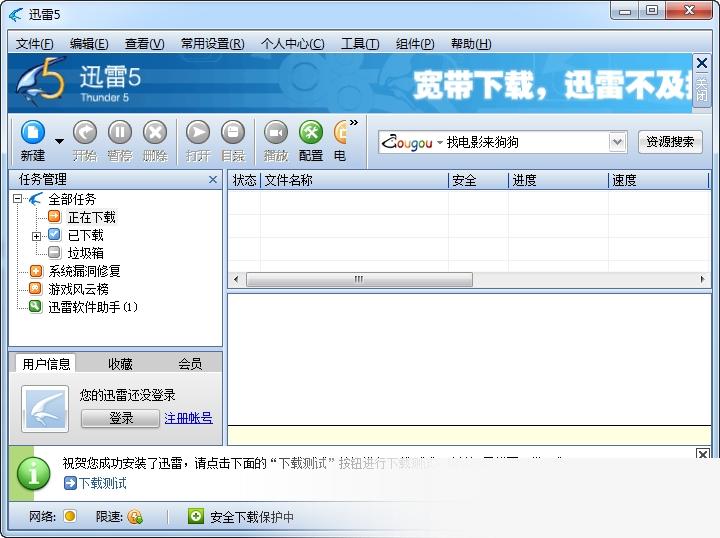Click the 系统漏洞修复 orange icon

click(36, 271)
